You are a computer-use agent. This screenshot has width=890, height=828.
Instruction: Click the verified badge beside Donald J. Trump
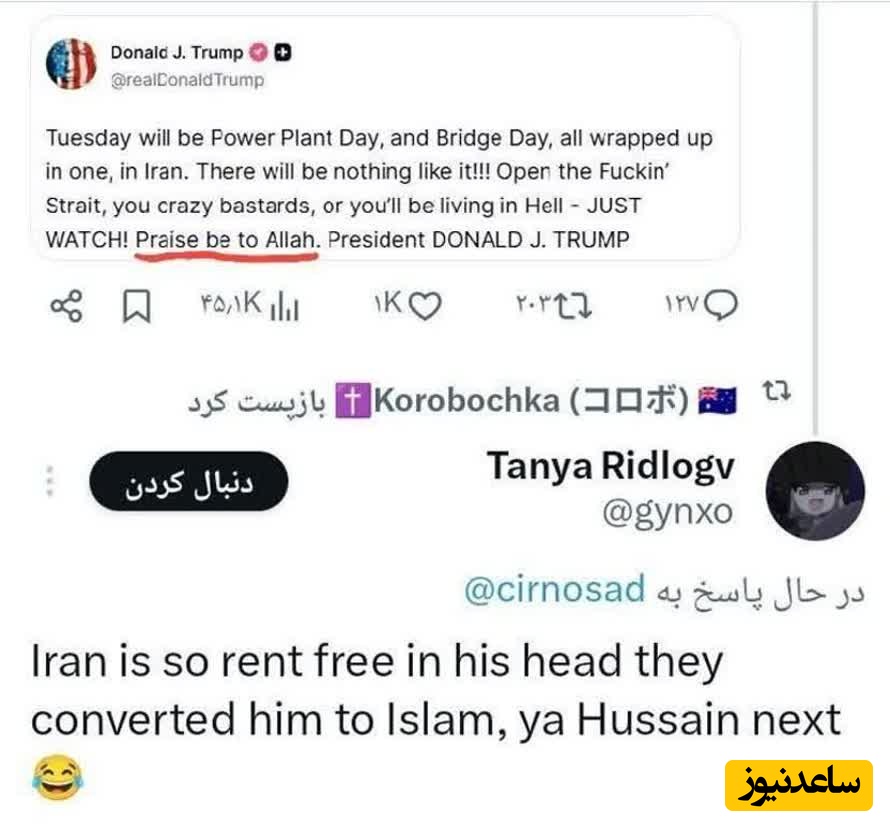[258, 52]
